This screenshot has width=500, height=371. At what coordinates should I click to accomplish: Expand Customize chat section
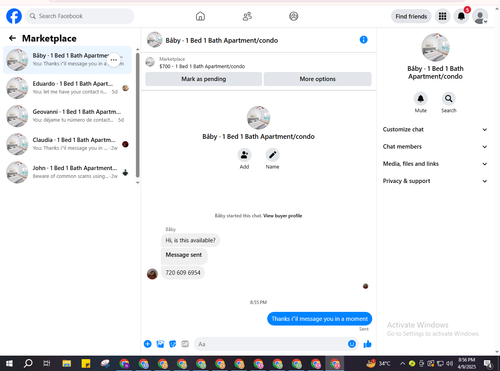click(x=435, y=129)
